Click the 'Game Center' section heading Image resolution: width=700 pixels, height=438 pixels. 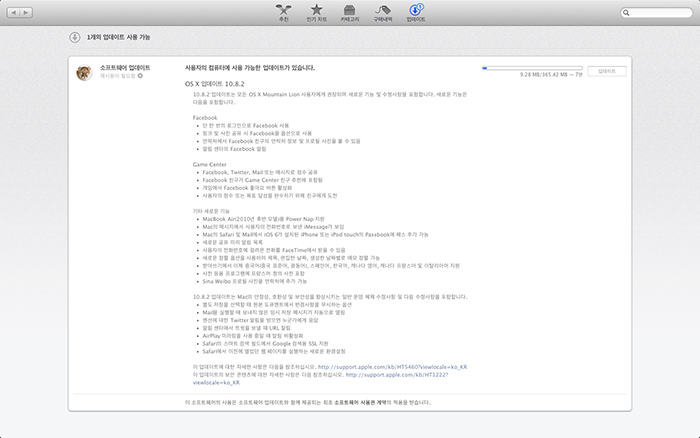(209, 164)
